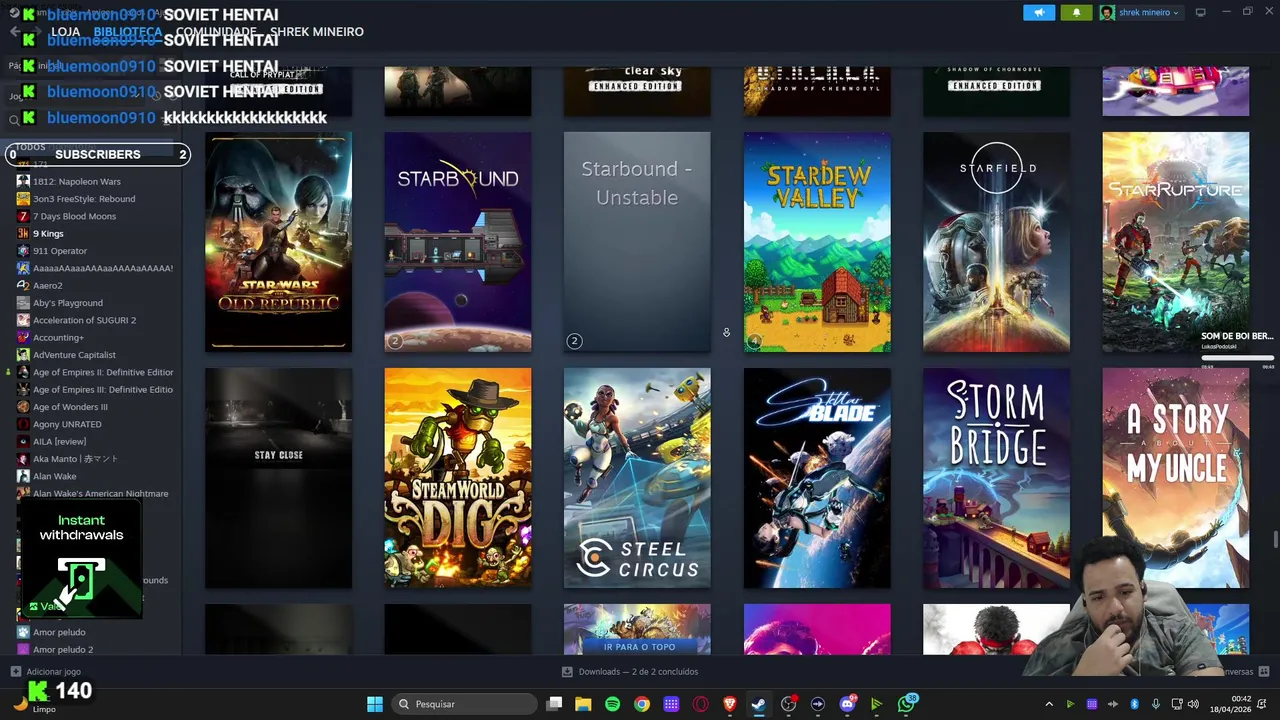
Task: Open Storm Bridge game cover
Action: [x=996, y=478]
